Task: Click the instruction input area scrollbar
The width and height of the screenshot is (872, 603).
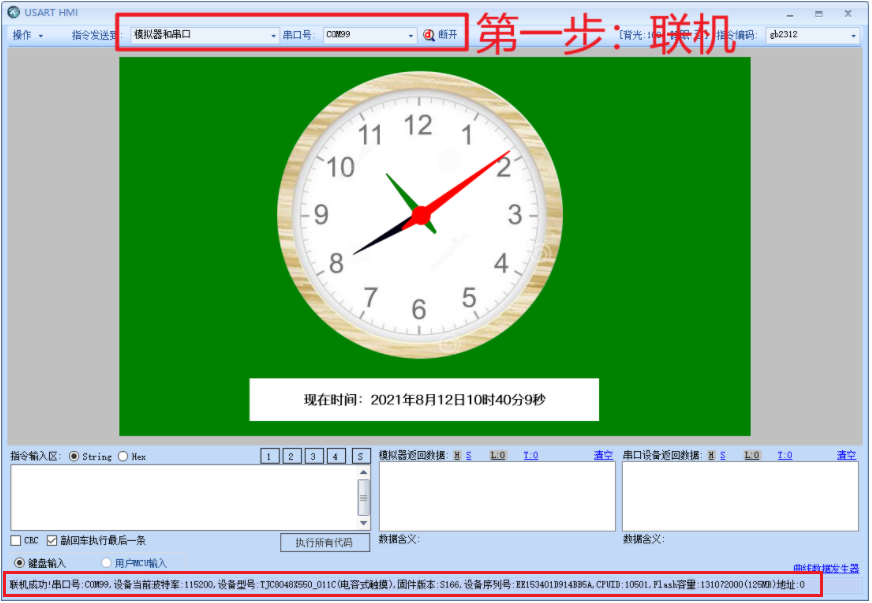Action: (362, 495)
